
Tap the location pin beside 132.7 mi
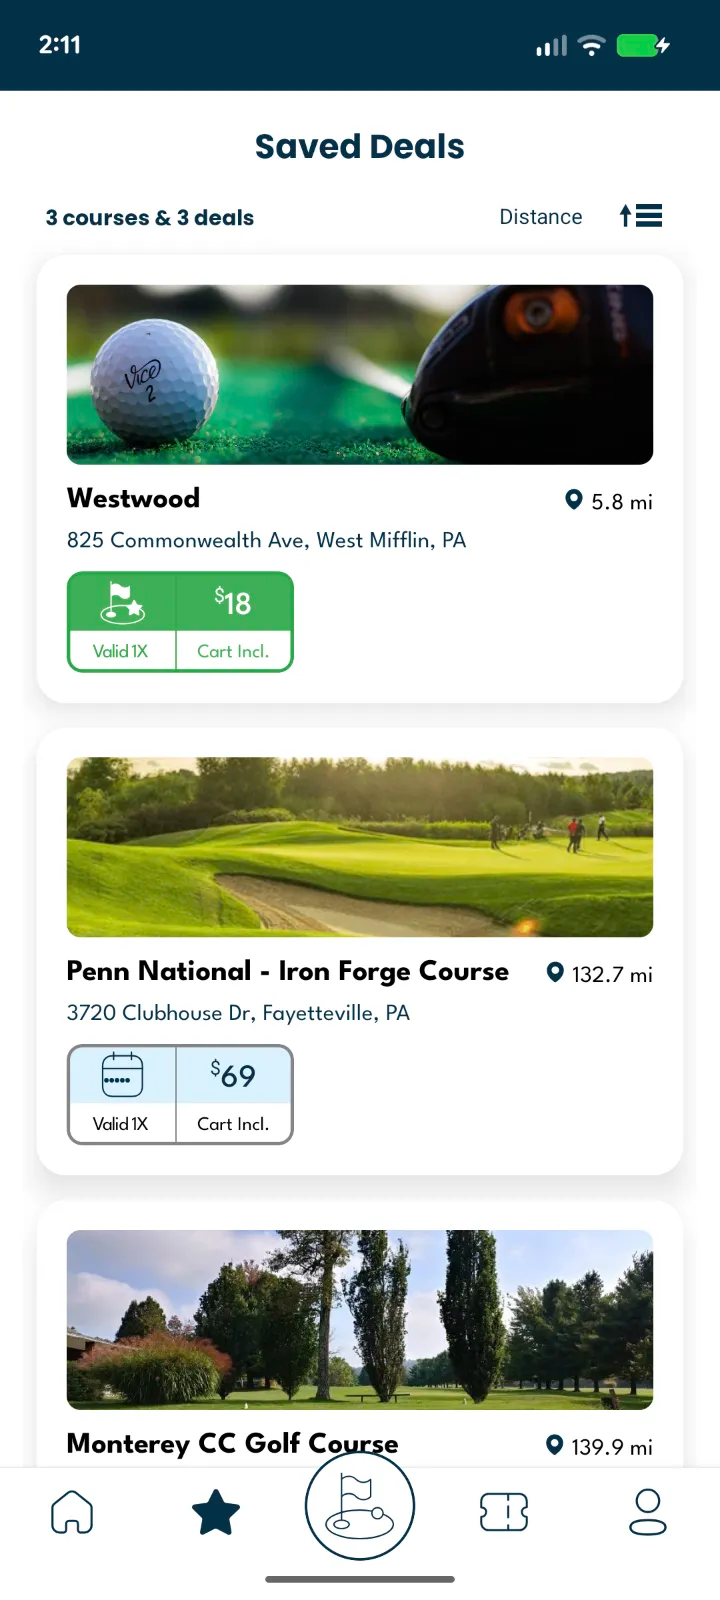click(x=555, y=972)
